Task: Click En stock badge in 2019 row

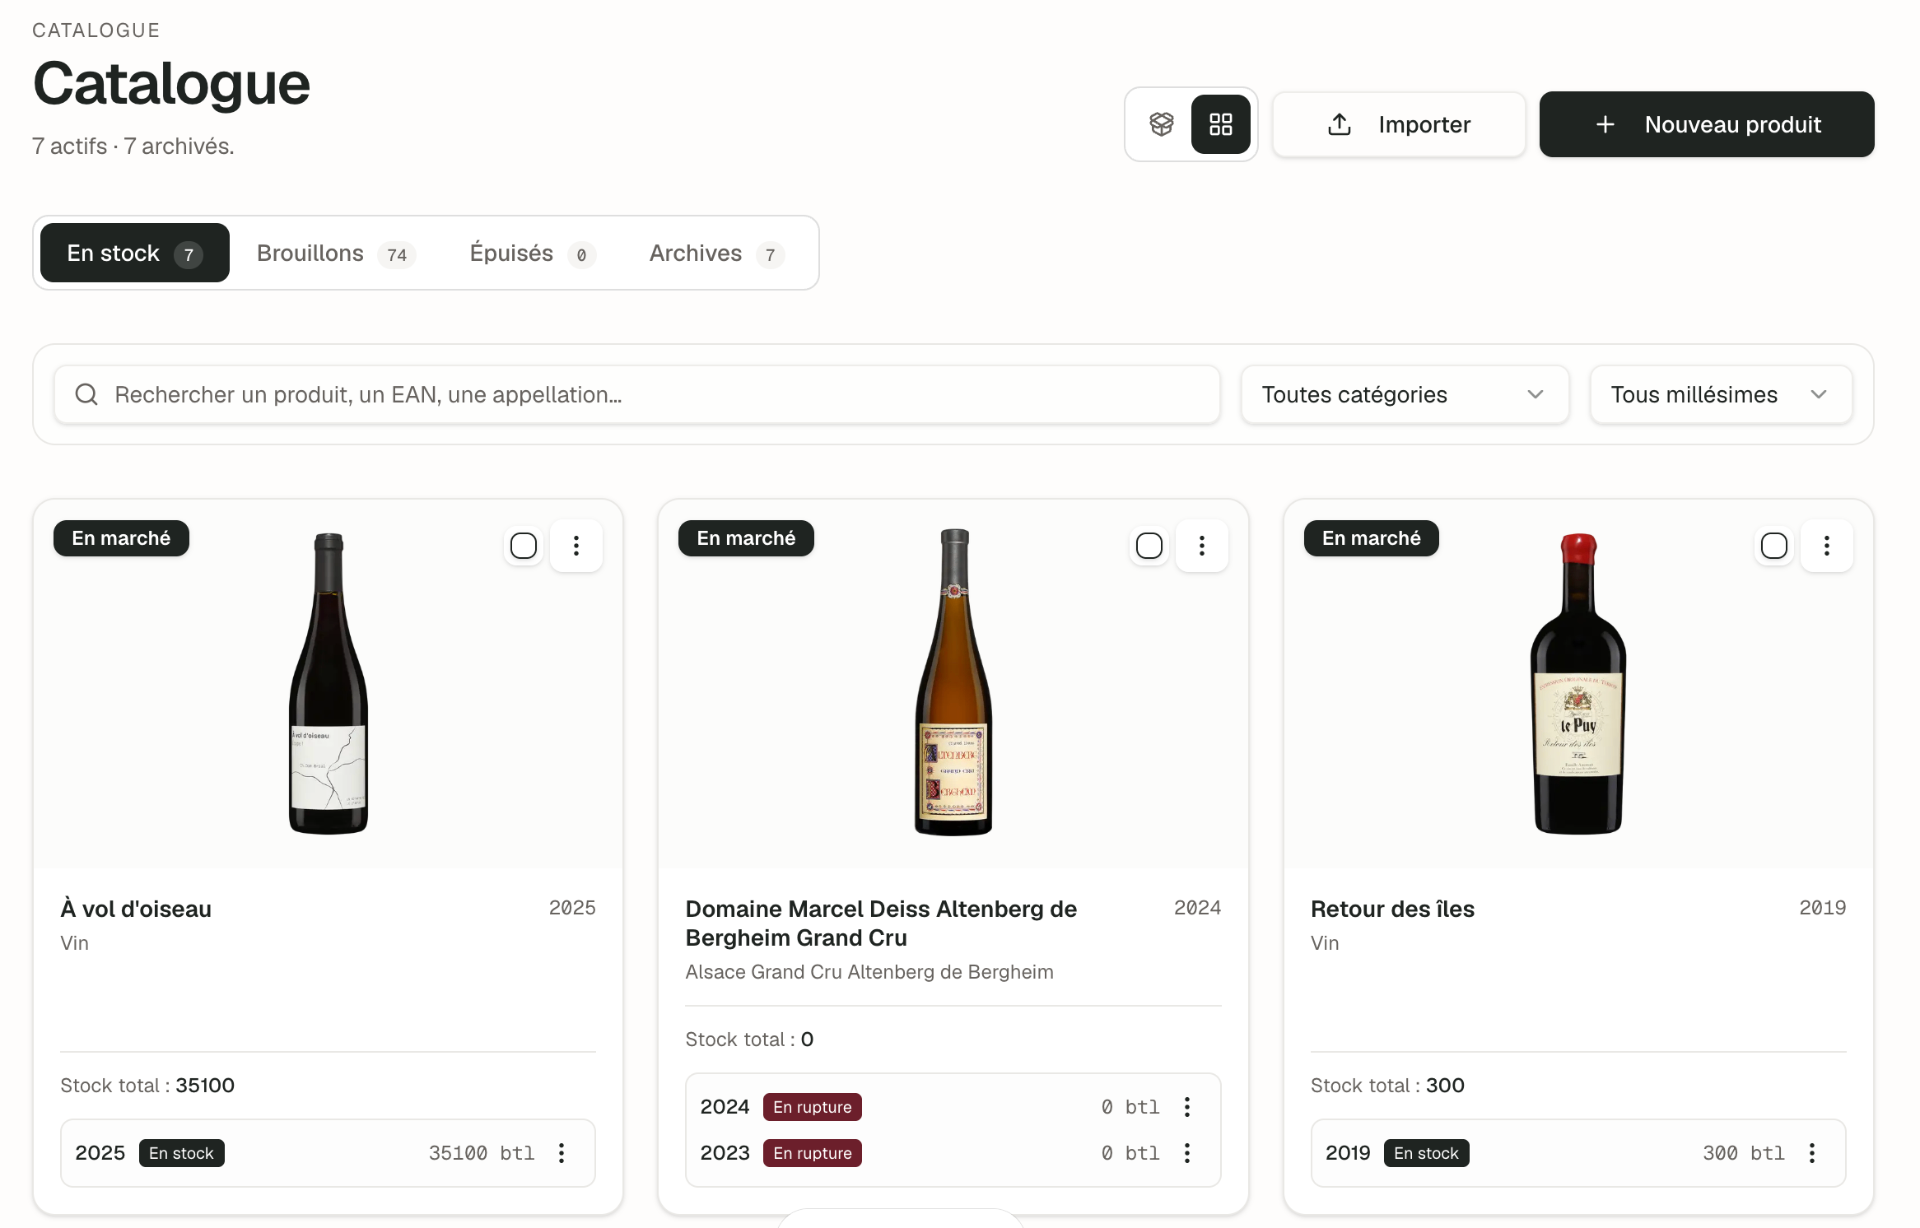Action: 1426,1153
